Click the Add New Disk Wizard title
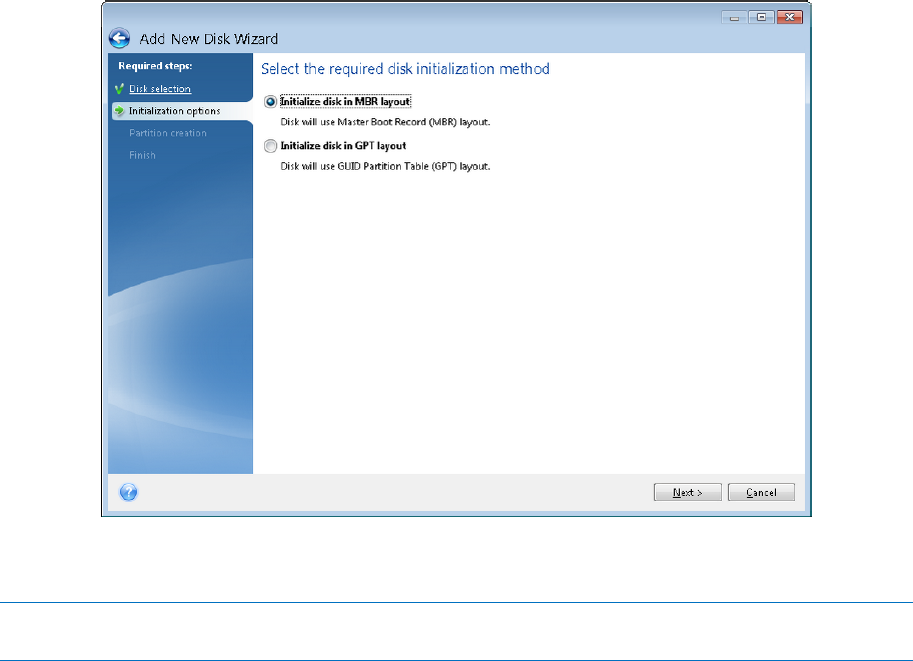 pos(208,39)
